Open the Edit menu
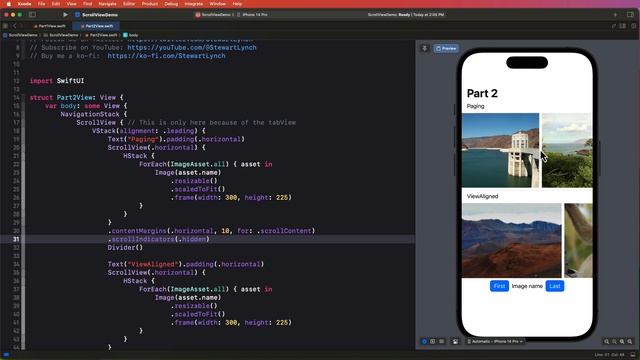This screenshot has height=360, width=640. tap(56, 4)
